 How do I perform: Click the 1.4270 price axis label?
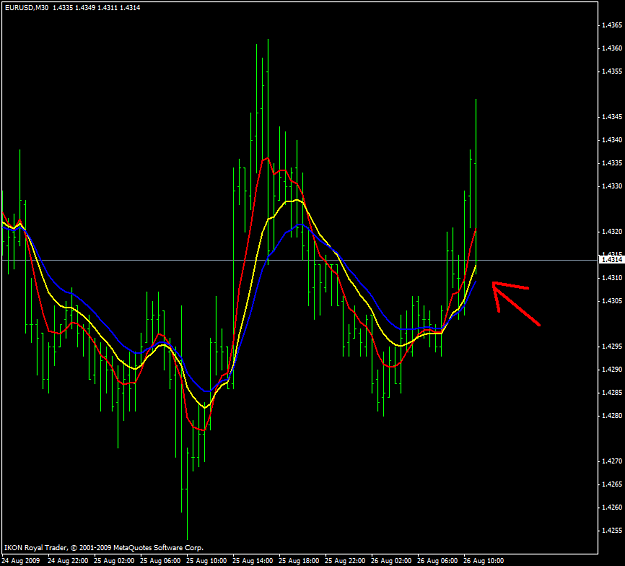(612, 461)
